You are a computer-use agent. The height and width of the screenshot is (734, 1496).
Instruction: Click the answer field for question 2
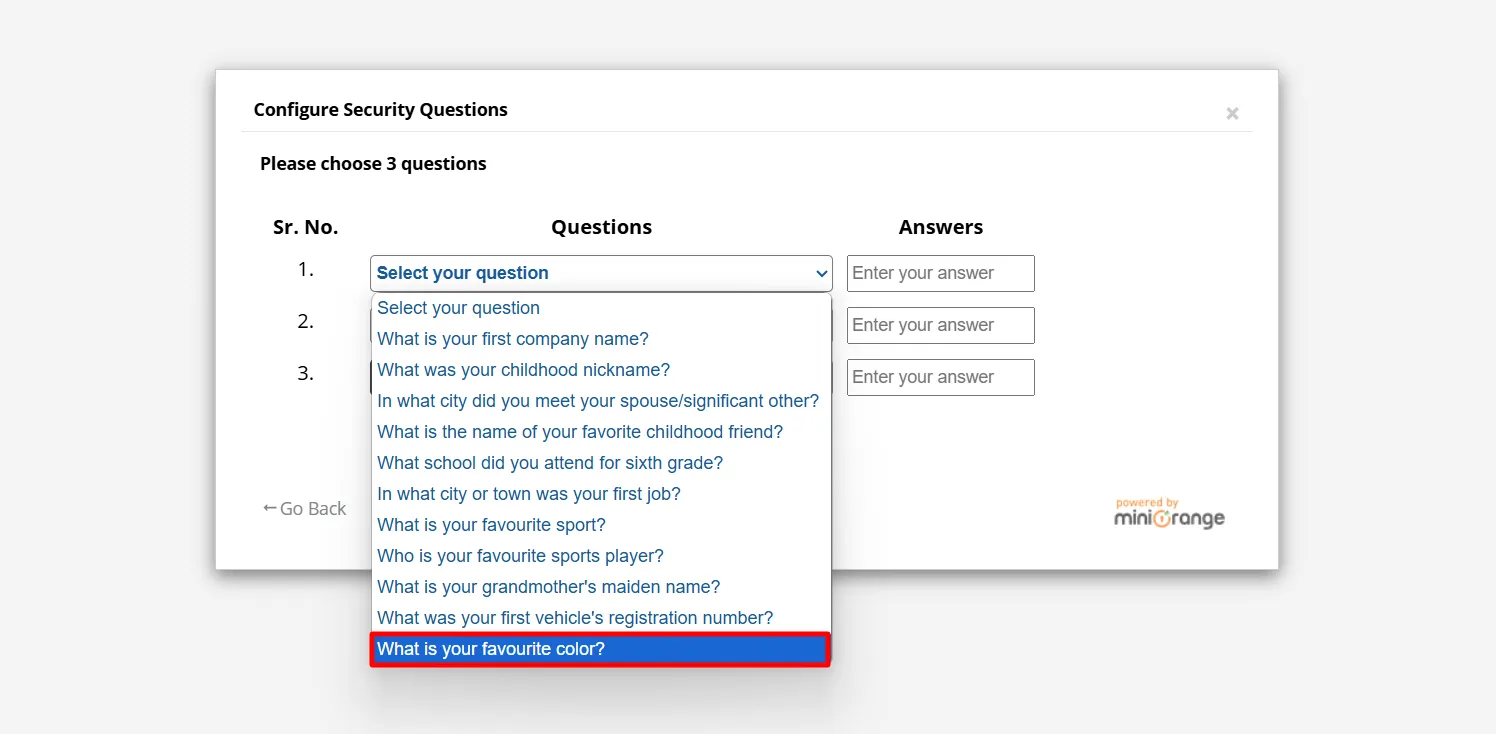coord(940,325)
